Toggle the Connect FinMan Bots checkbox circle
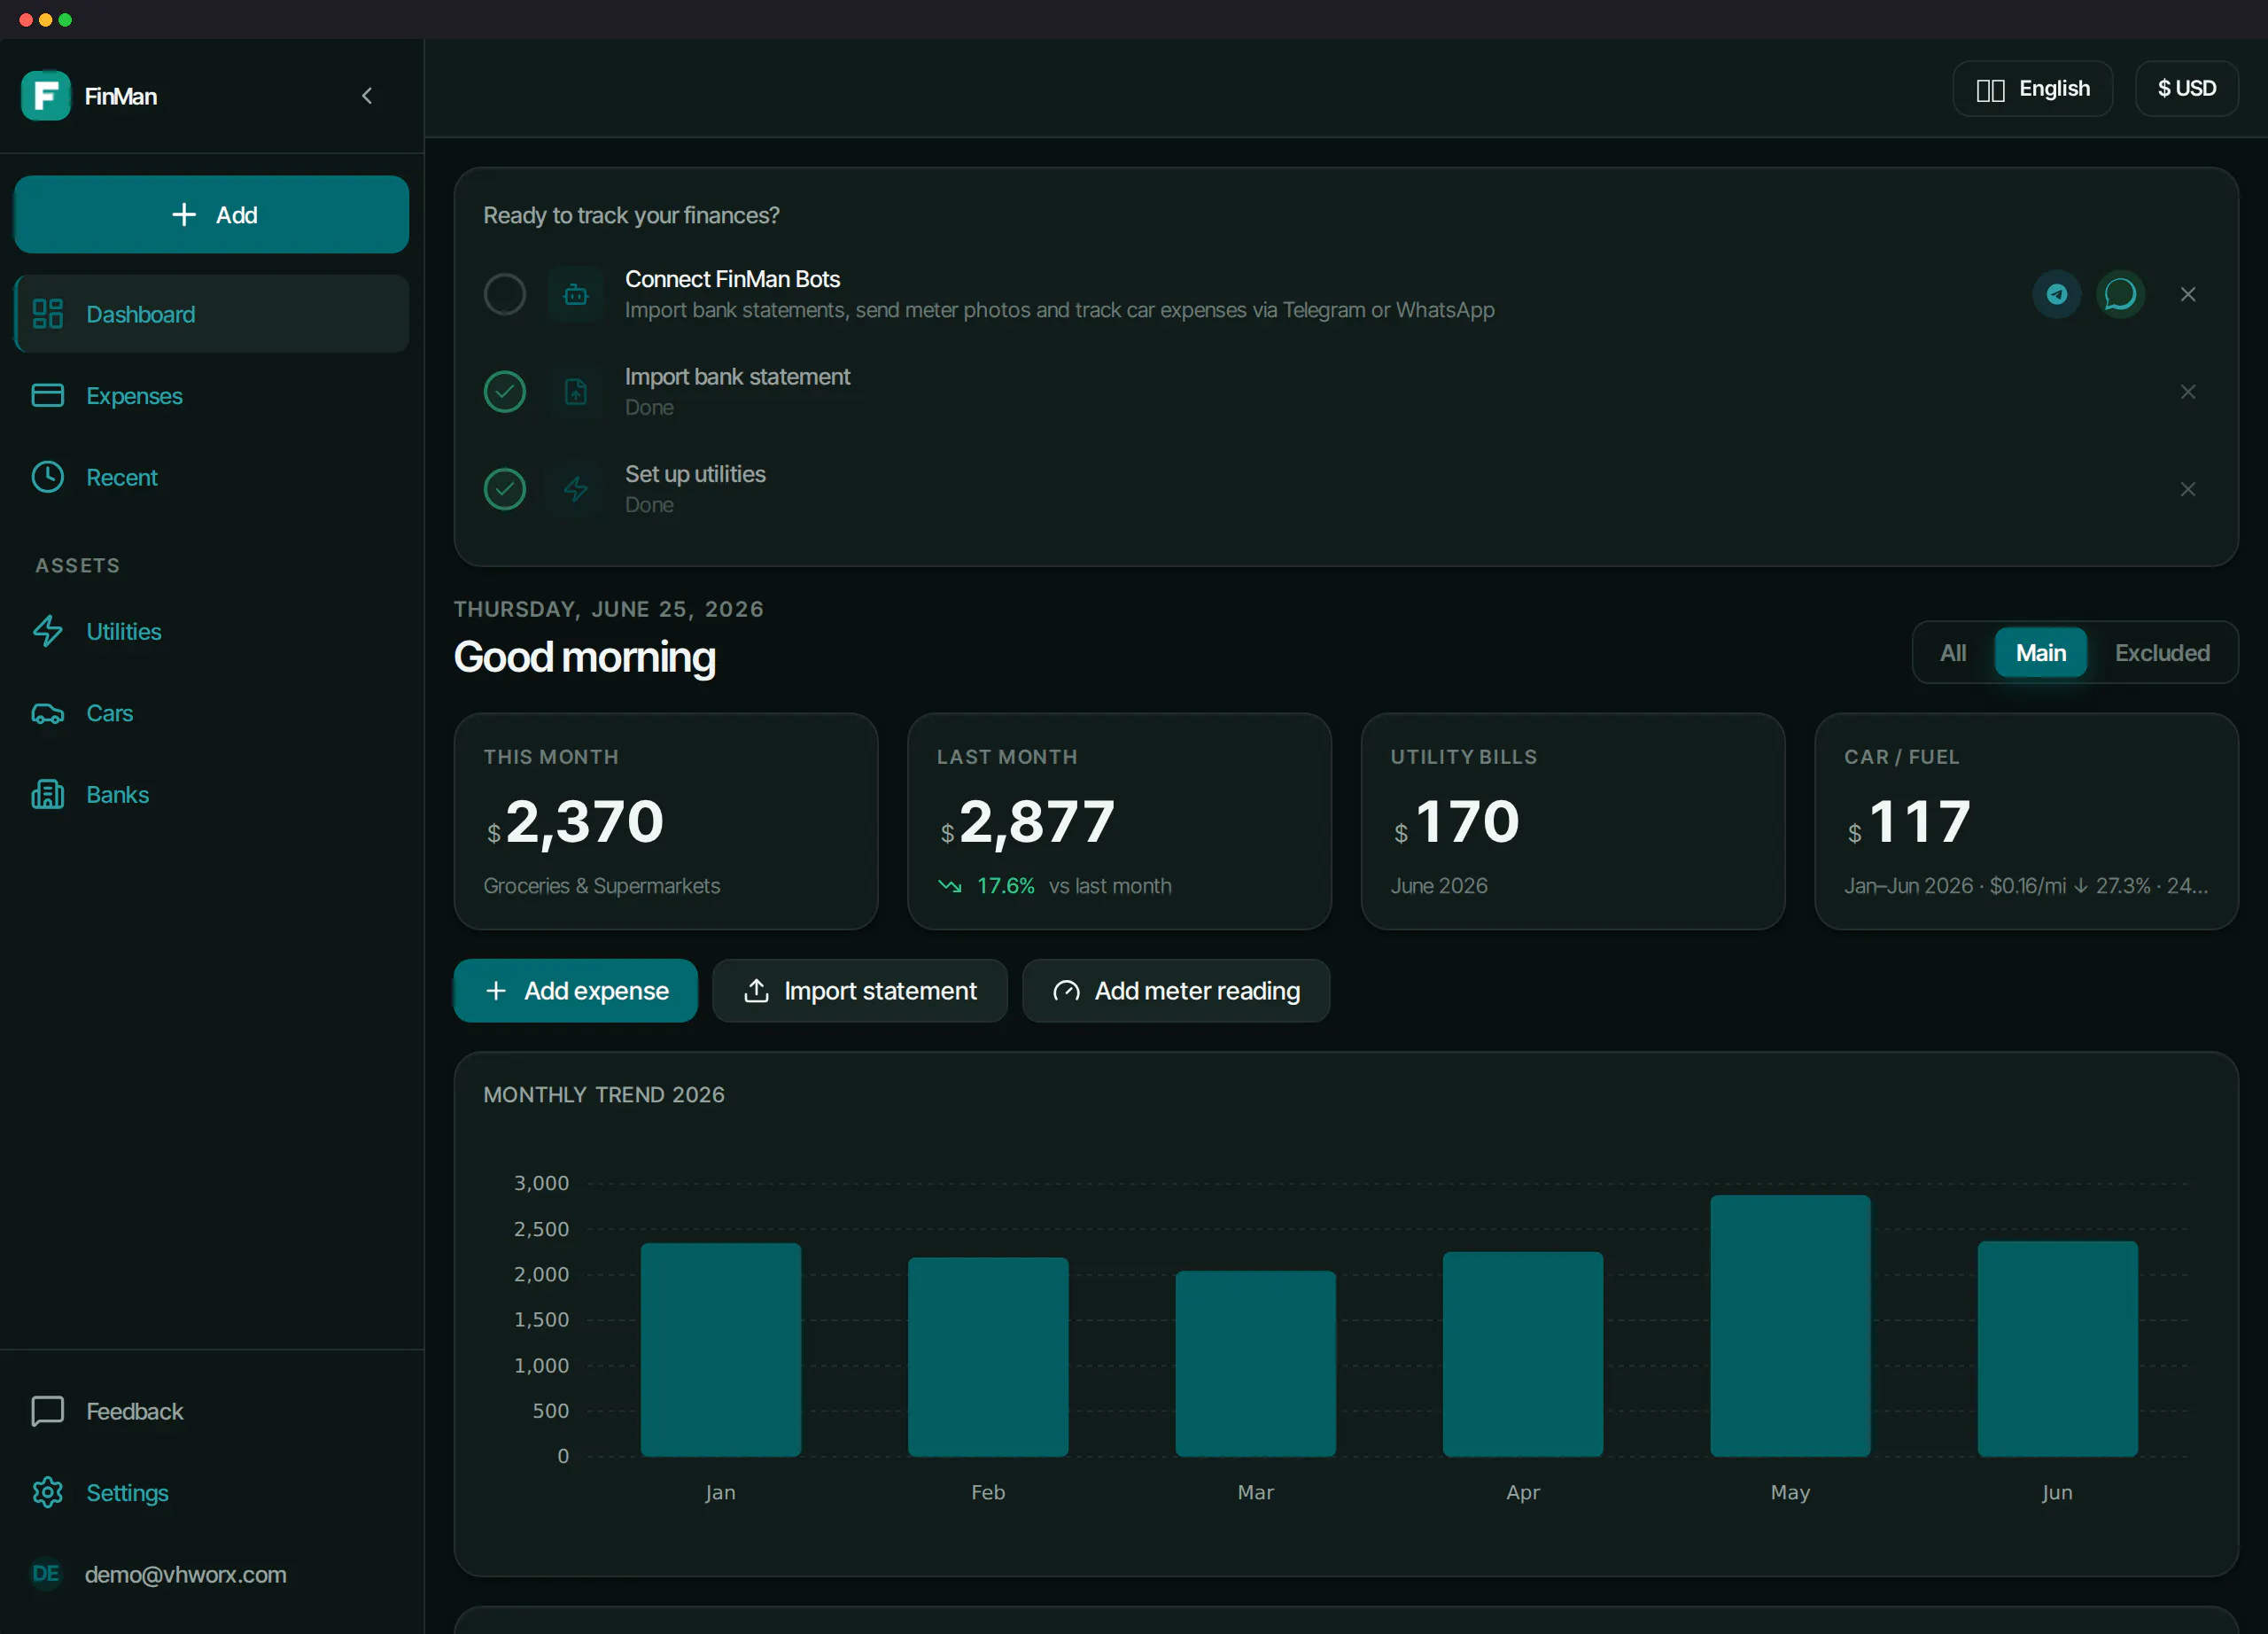This screenshot has width=2268, height=1634. pos(505,295)
